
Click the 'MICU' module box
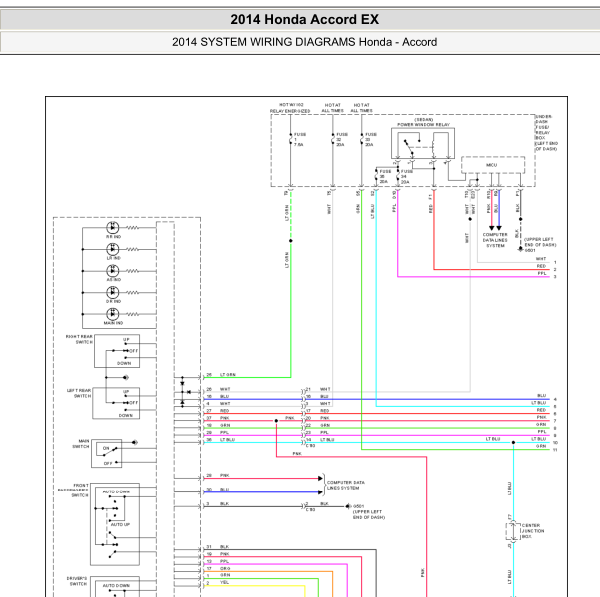pos(493,165)
